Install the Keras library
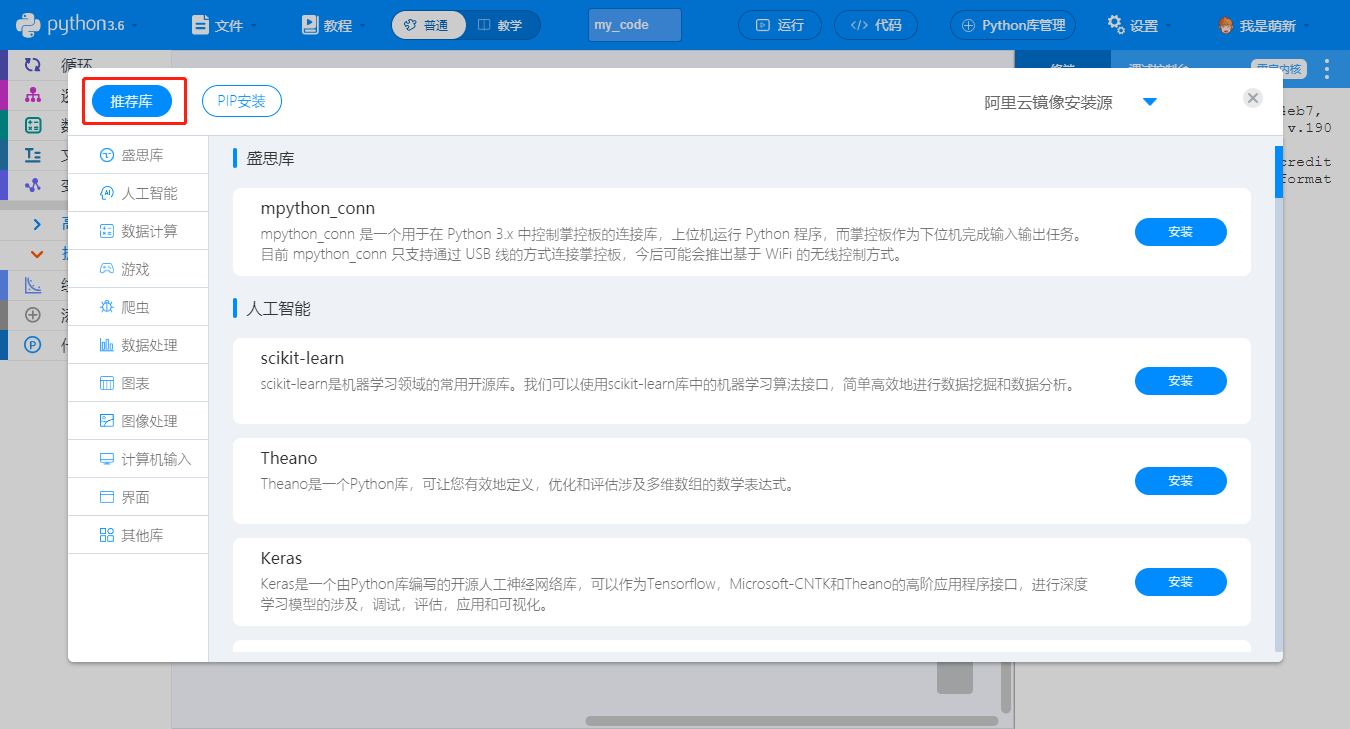Viewport: 1350px width, 729px height. coord(1181,582)
